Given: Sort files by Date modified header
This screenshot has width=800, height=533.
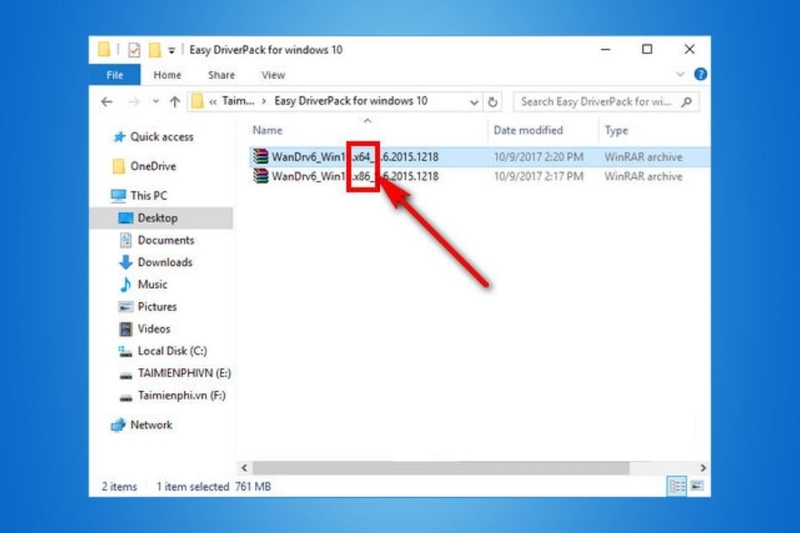Looking at the screenshot, I should (x=528, y=131).
